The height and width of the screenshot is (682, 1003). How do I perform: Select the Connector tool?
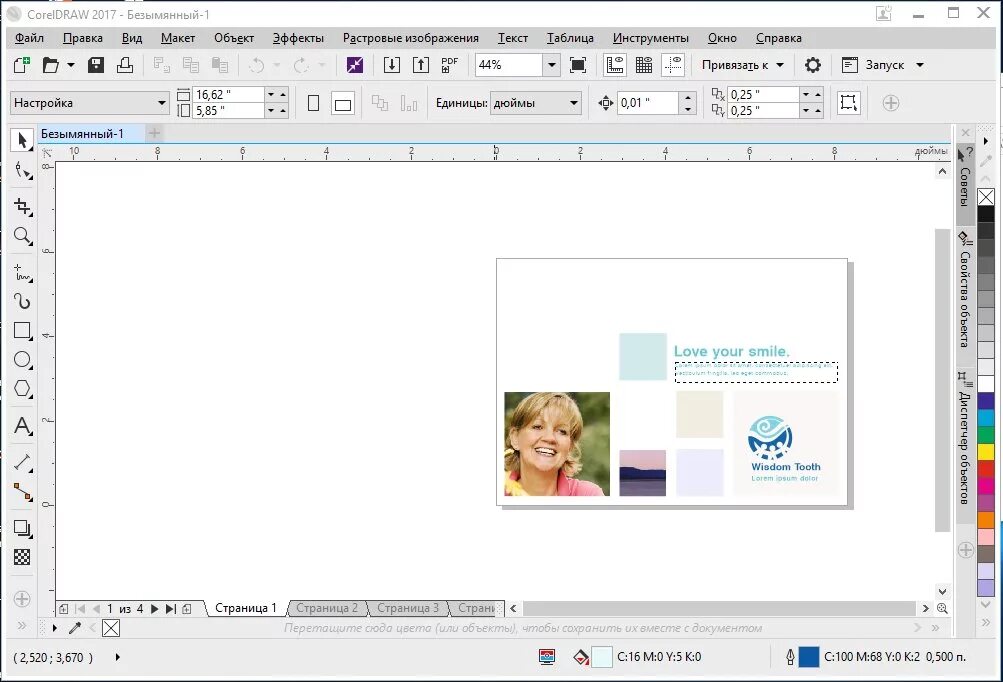(x=22, y=491)
